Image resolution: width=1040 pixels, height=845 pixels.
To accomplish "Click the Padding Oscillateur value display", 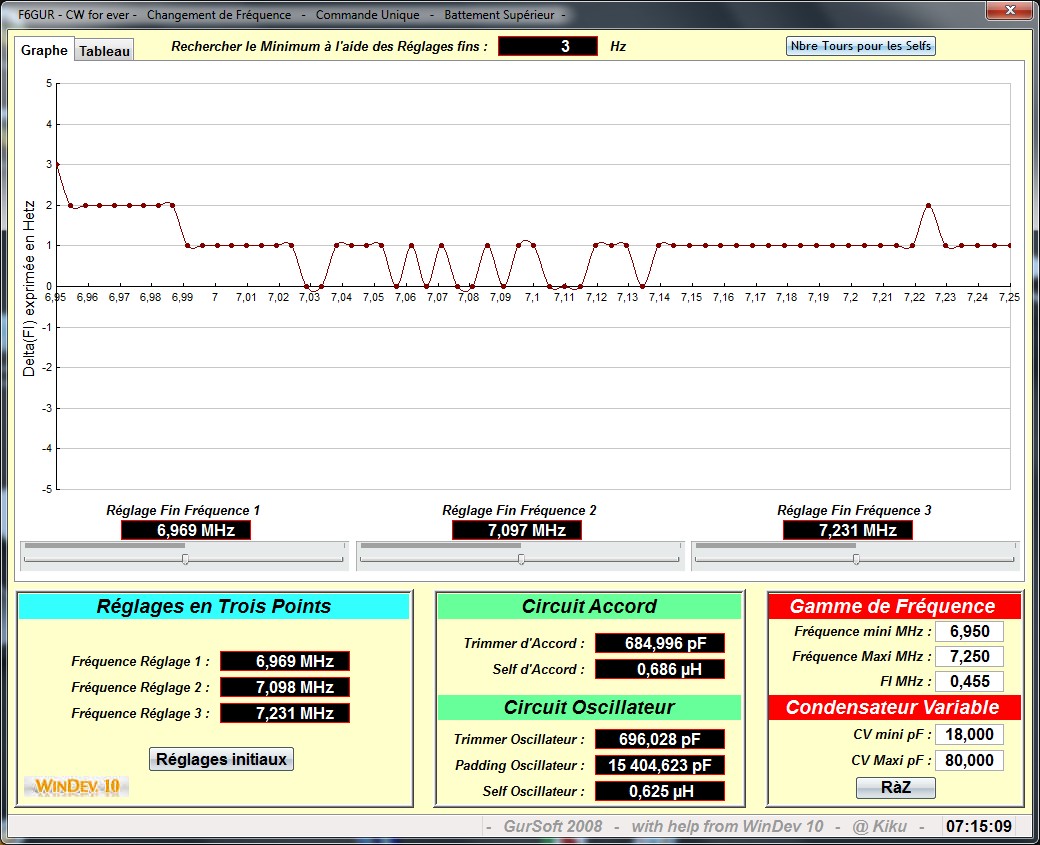I will tap(659, 765).
